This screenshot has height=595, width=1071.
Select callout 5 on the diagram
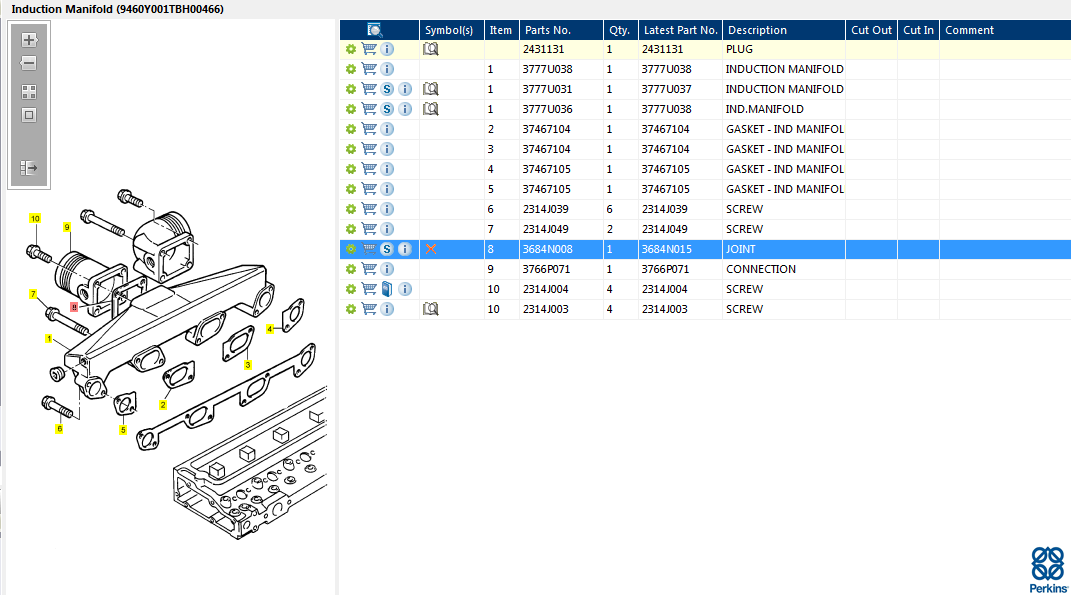point(123,430)
